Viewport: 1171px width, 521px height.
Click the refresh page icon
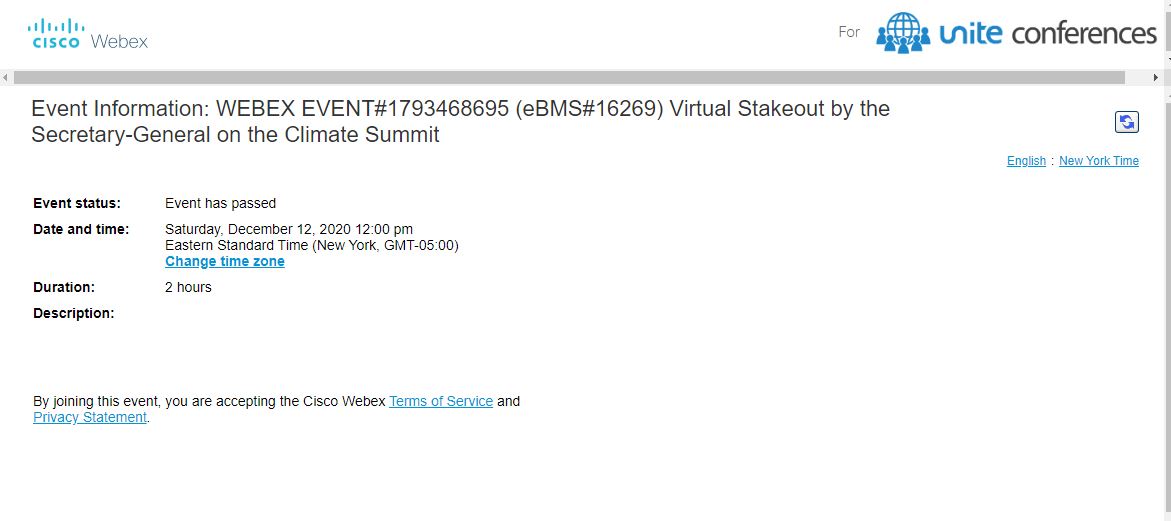coord(1126,122)
